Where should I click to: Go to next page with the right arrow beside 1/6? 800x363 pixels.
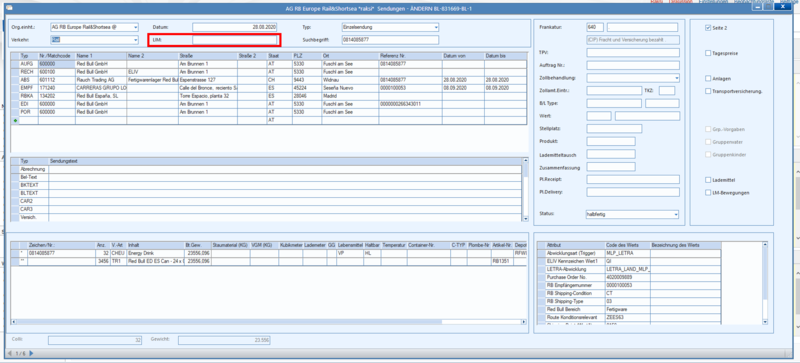click(31, 353)
